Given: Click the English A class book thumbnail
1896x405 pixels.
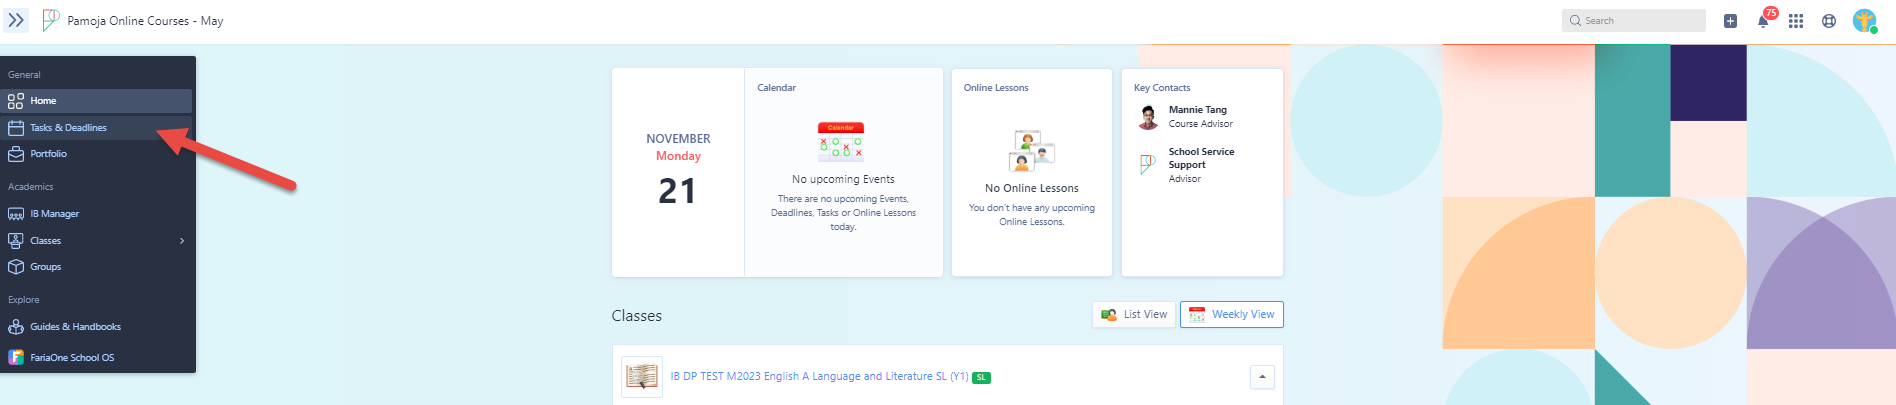Looking at the screenshot, I should click(x=642, y=377).
